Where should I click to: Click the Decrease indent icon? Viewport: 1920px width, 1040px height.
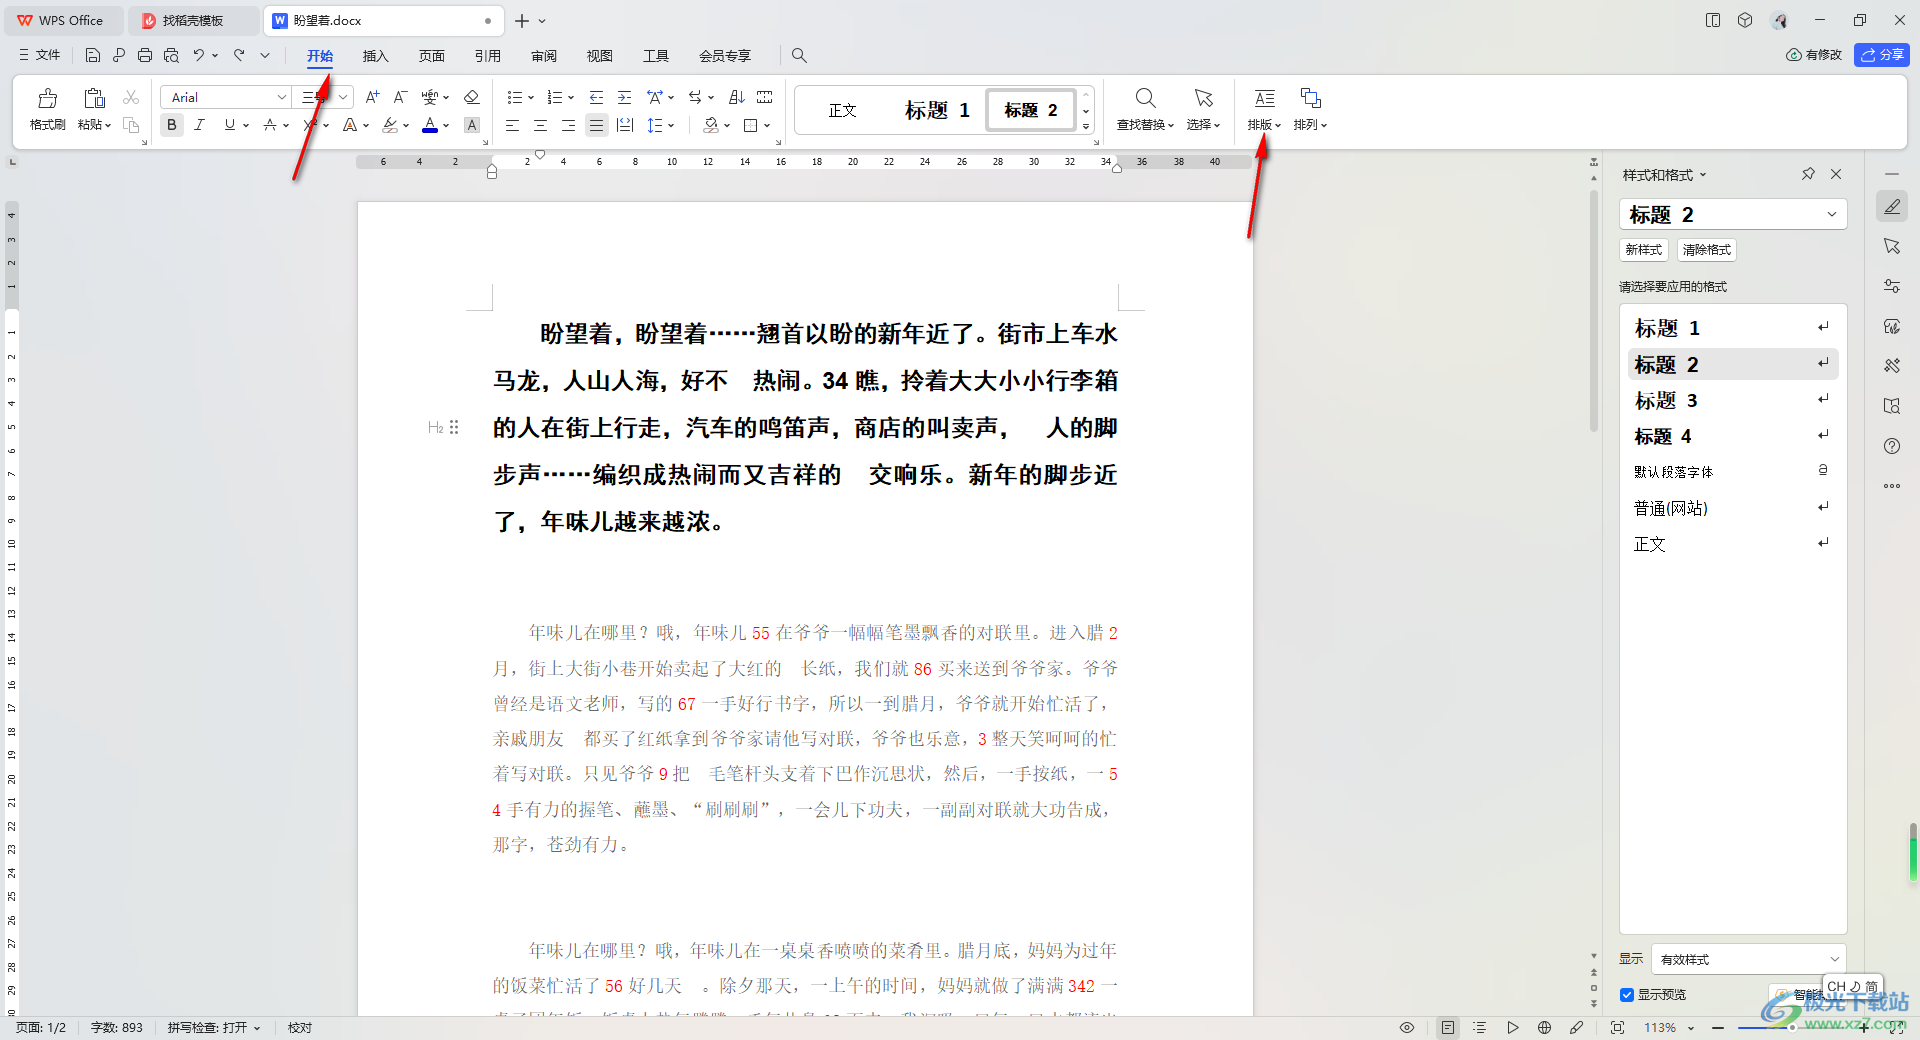tap(596, 97)
